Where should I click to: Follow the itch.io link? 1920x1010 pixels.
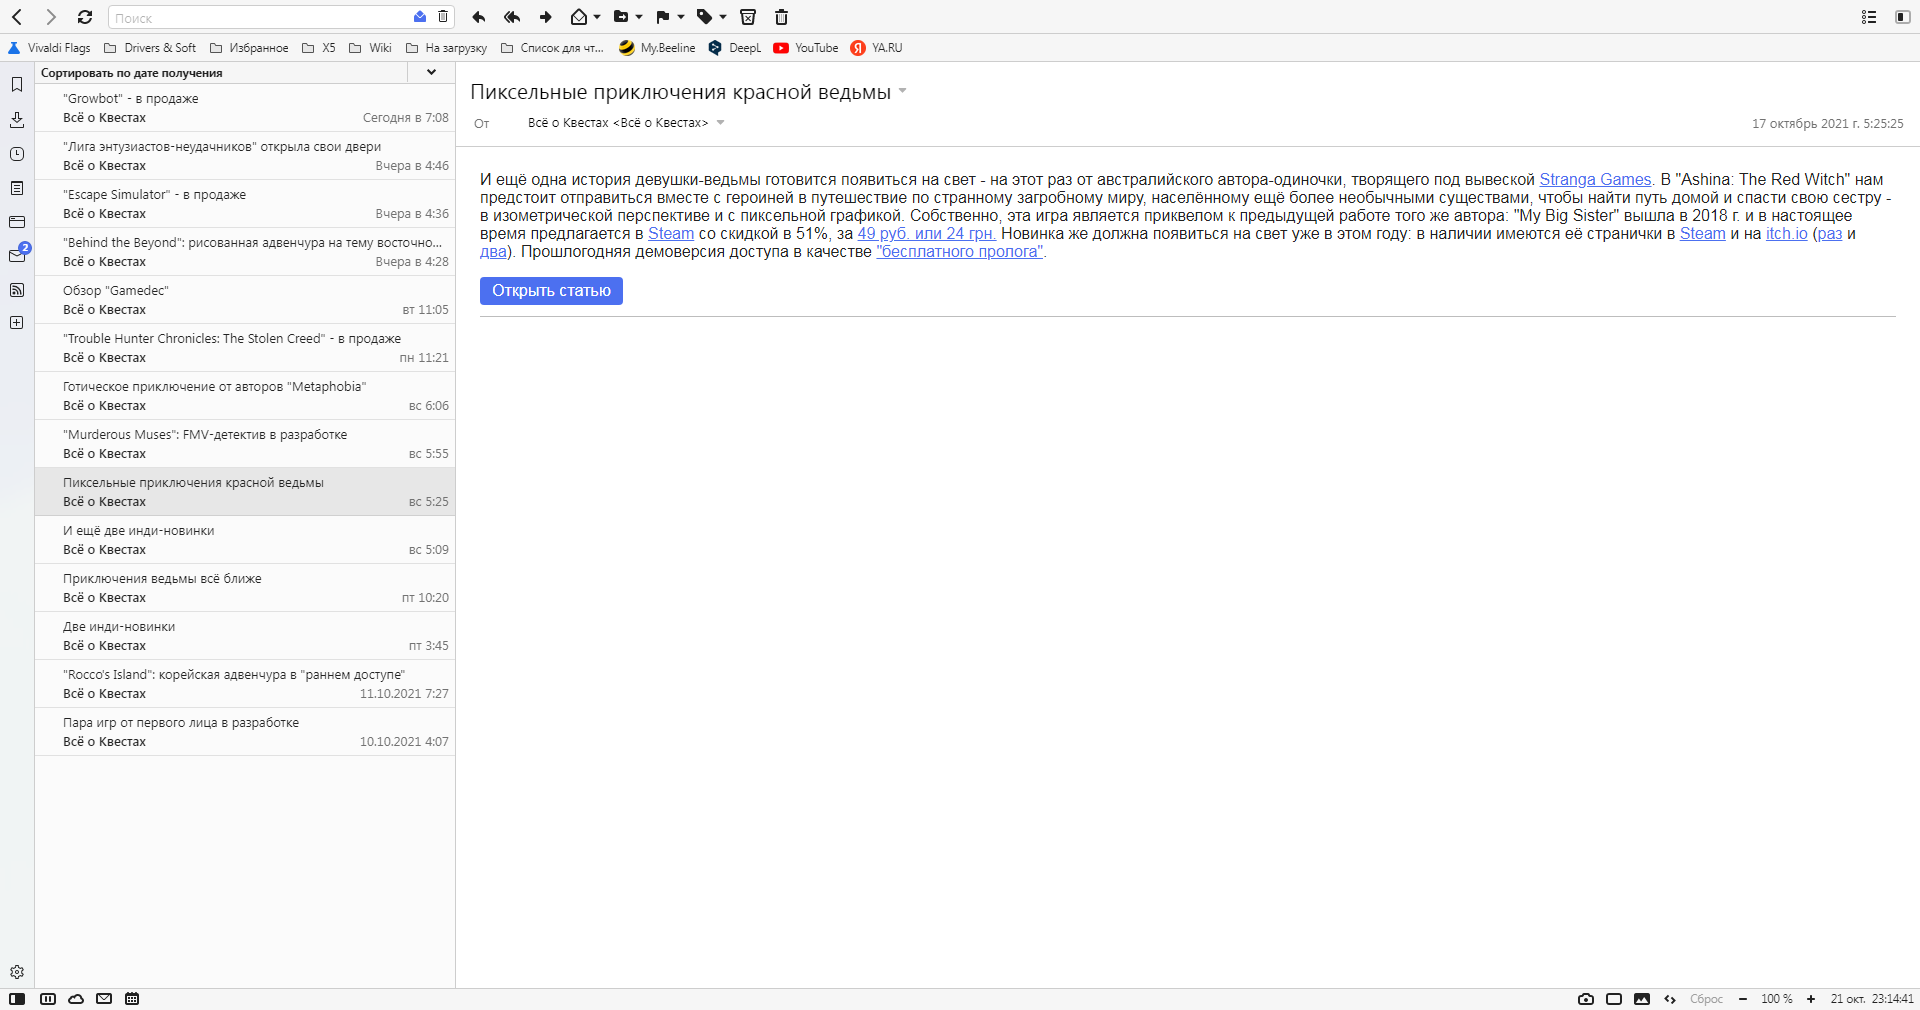point(1787,234)
